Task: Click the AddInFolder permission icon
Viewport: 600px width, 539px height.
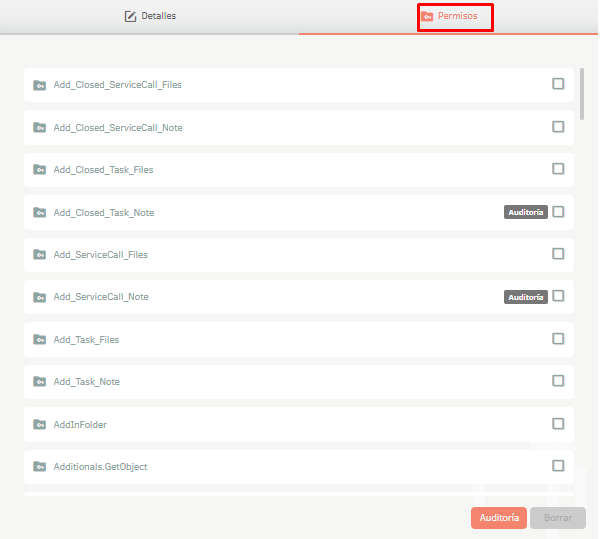Action: coord(39,424)
